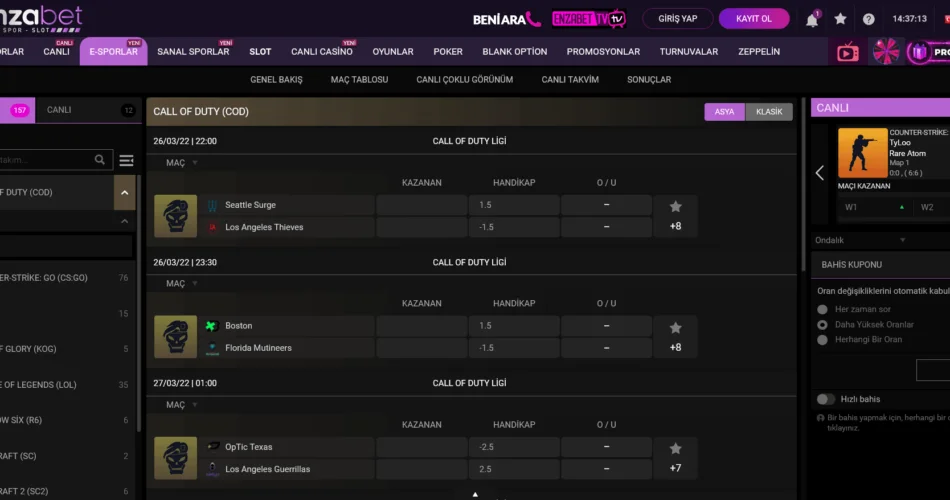Click the Beni Ara phone icon

(x=533, y=19)
